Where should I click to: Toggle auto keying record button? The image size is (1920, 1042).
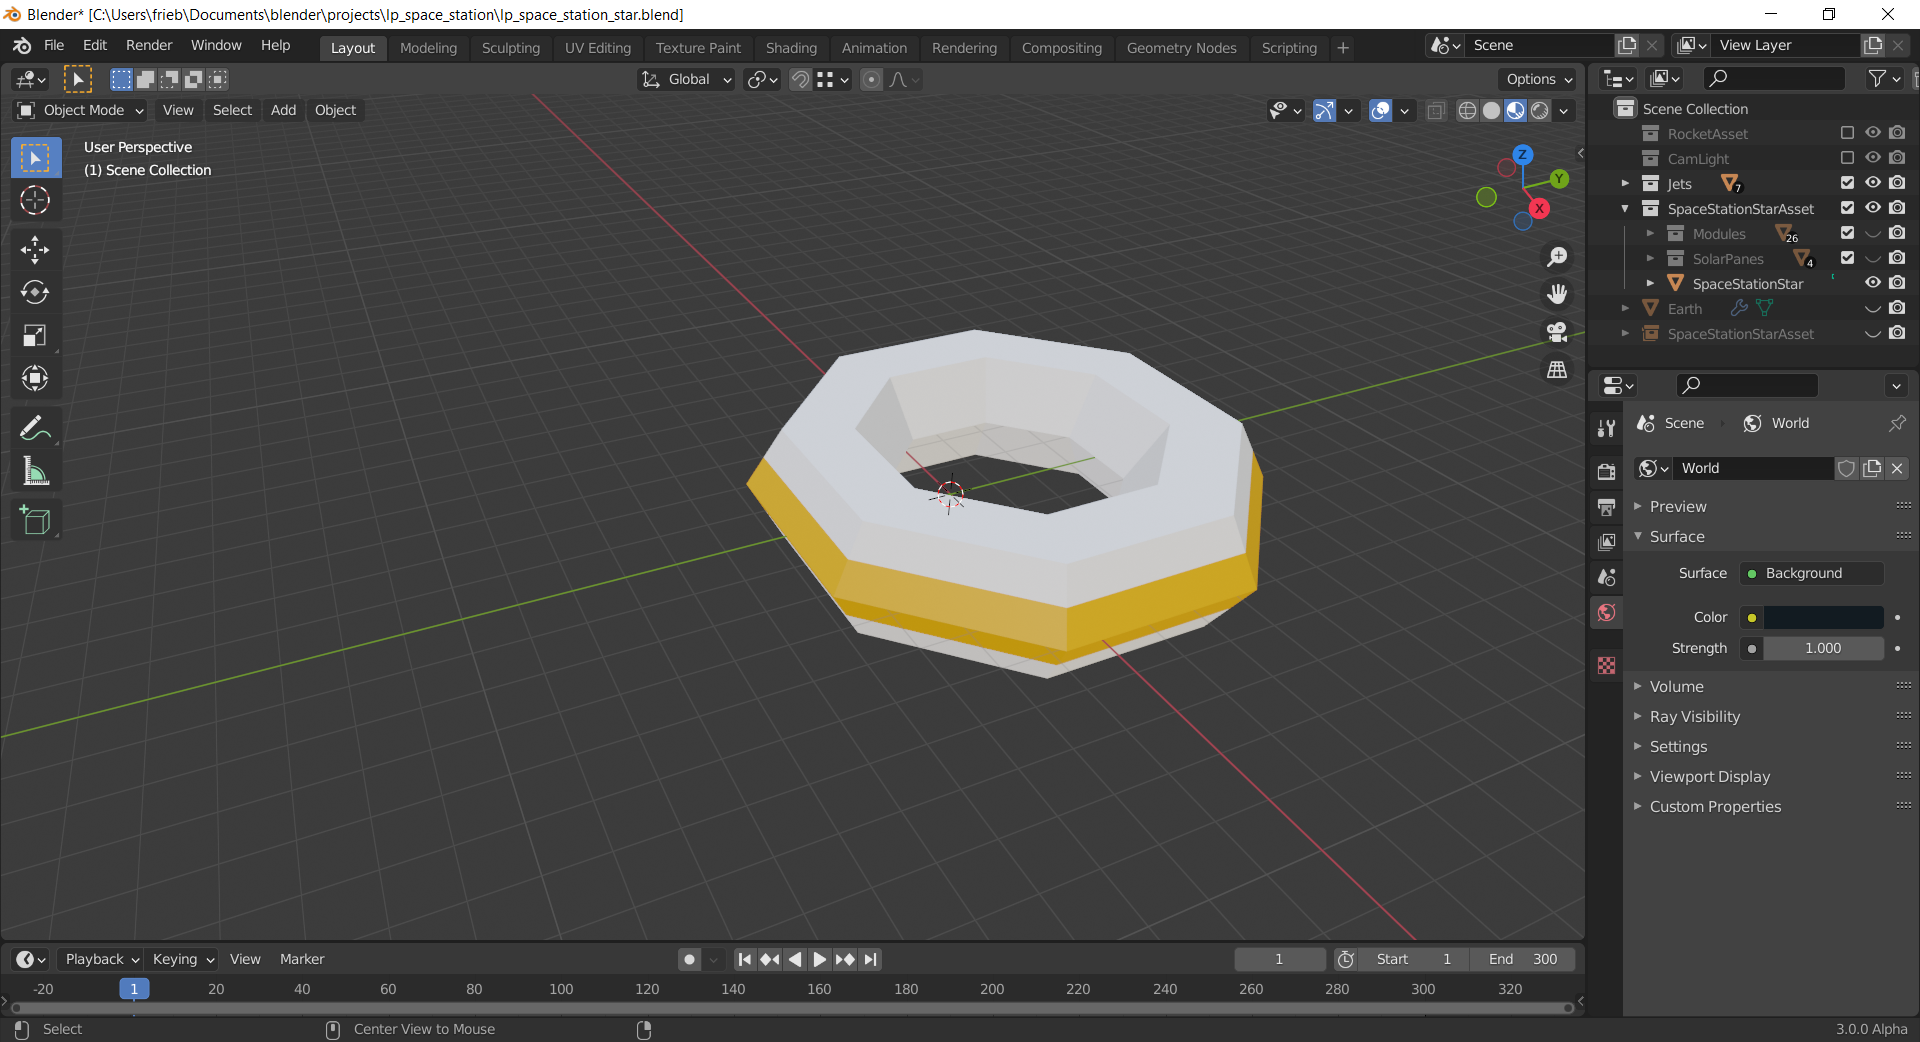click(x=689, y=959)
